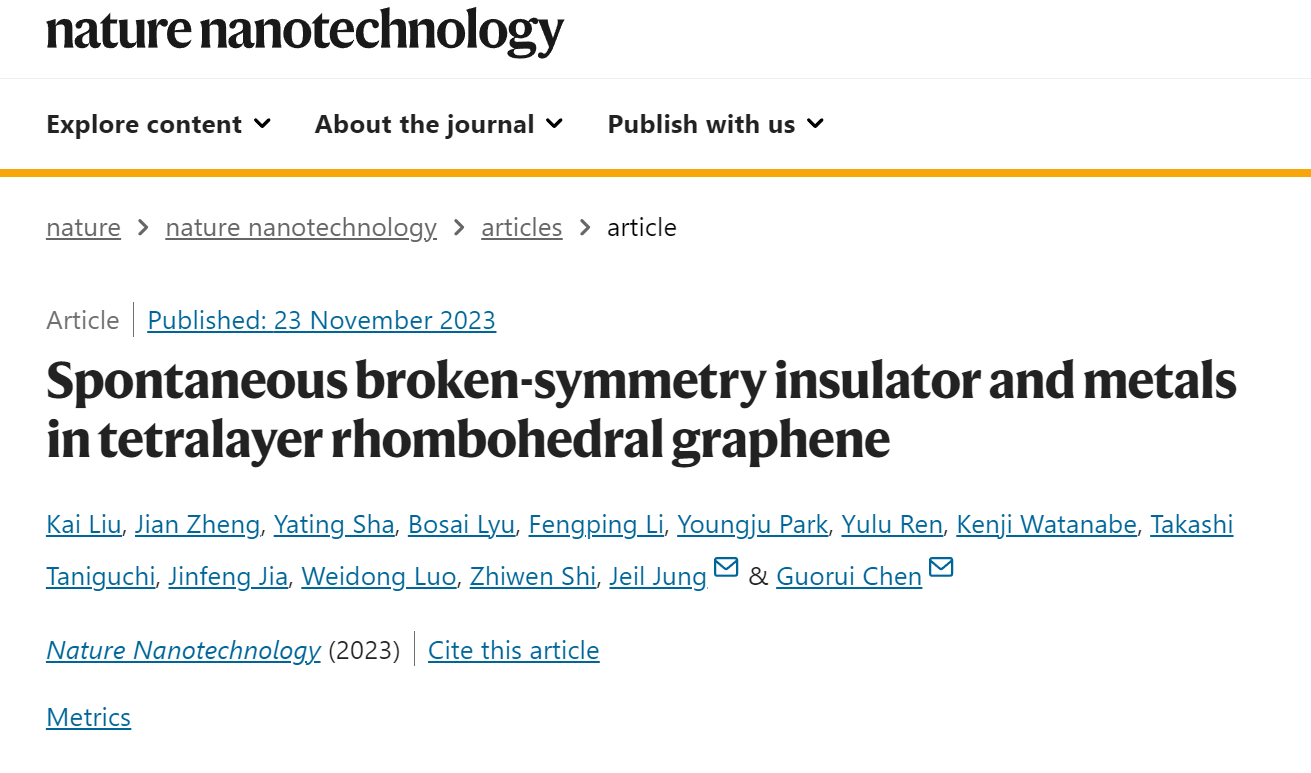
Task: Expand the About the journal chevron
Action: [555, 124]
